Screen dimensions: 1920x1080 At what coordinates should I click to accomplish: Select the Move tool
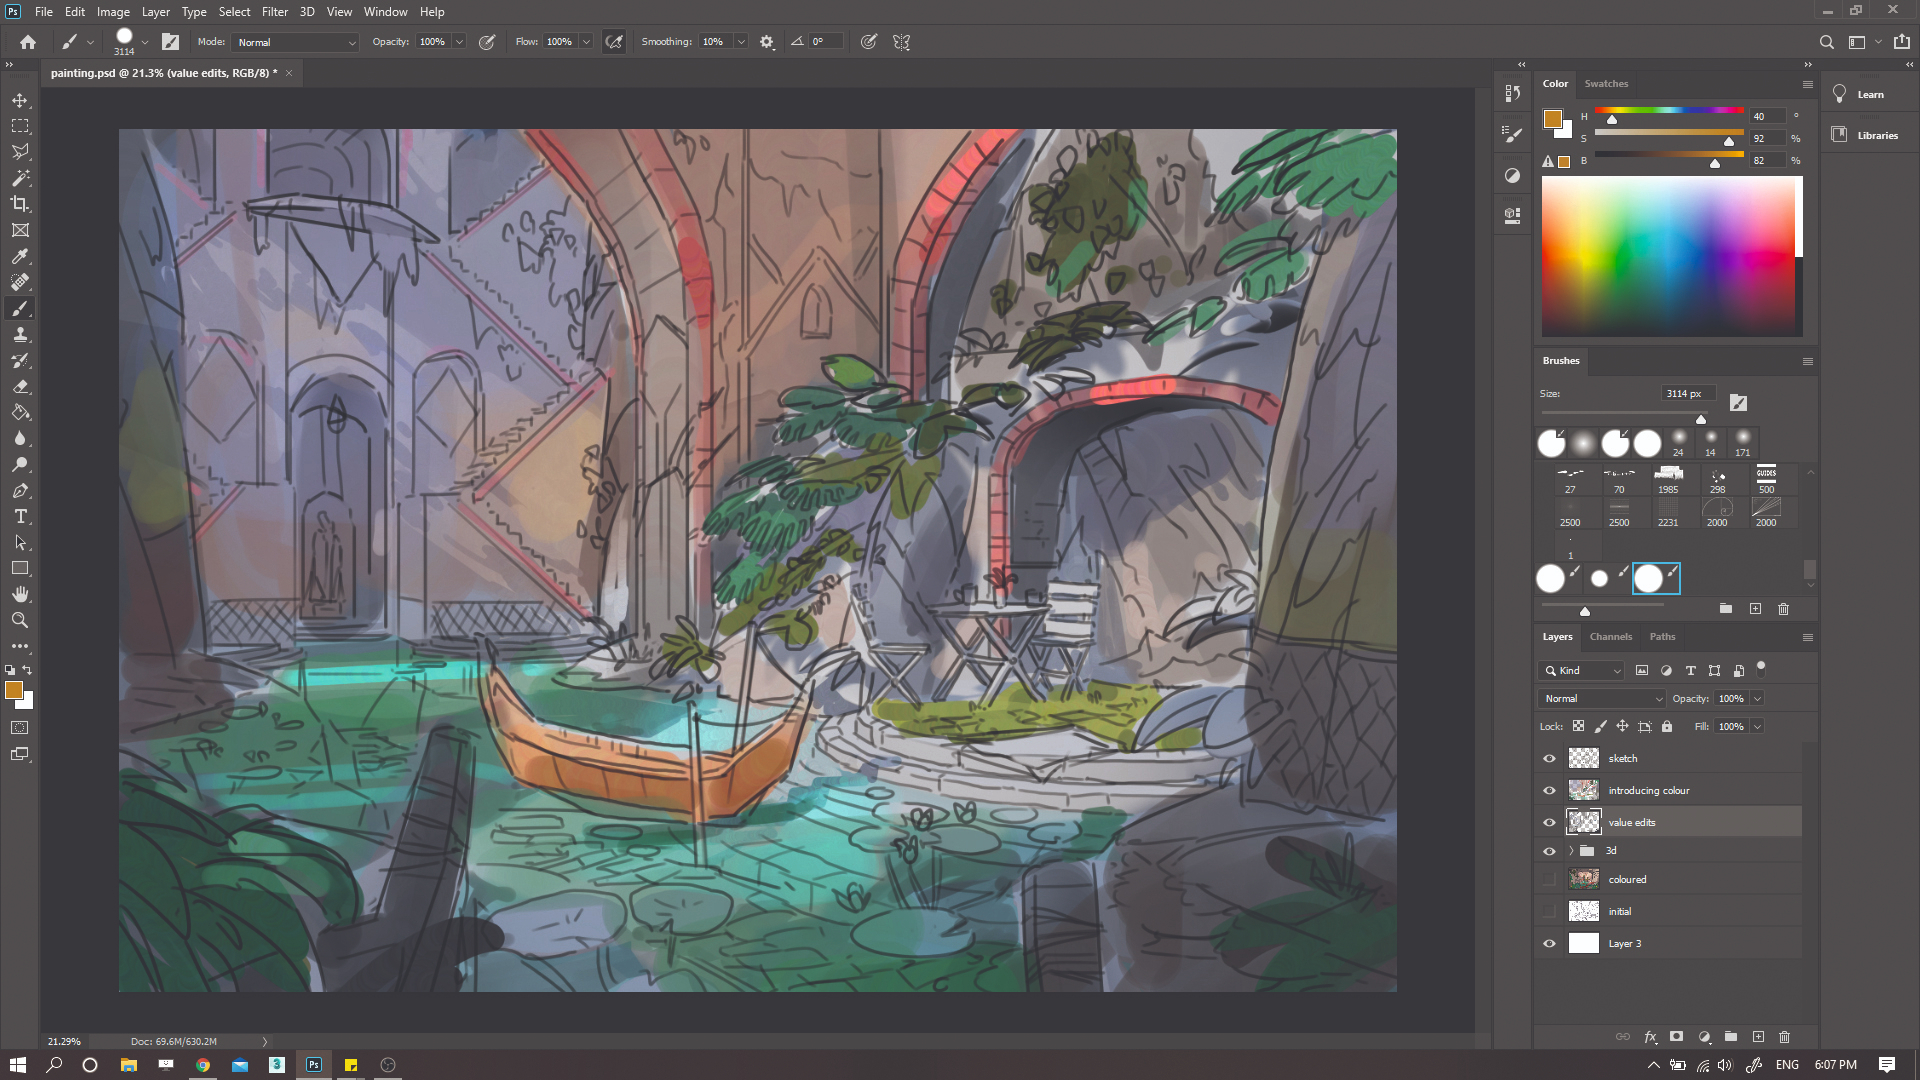tap(20, 100)
